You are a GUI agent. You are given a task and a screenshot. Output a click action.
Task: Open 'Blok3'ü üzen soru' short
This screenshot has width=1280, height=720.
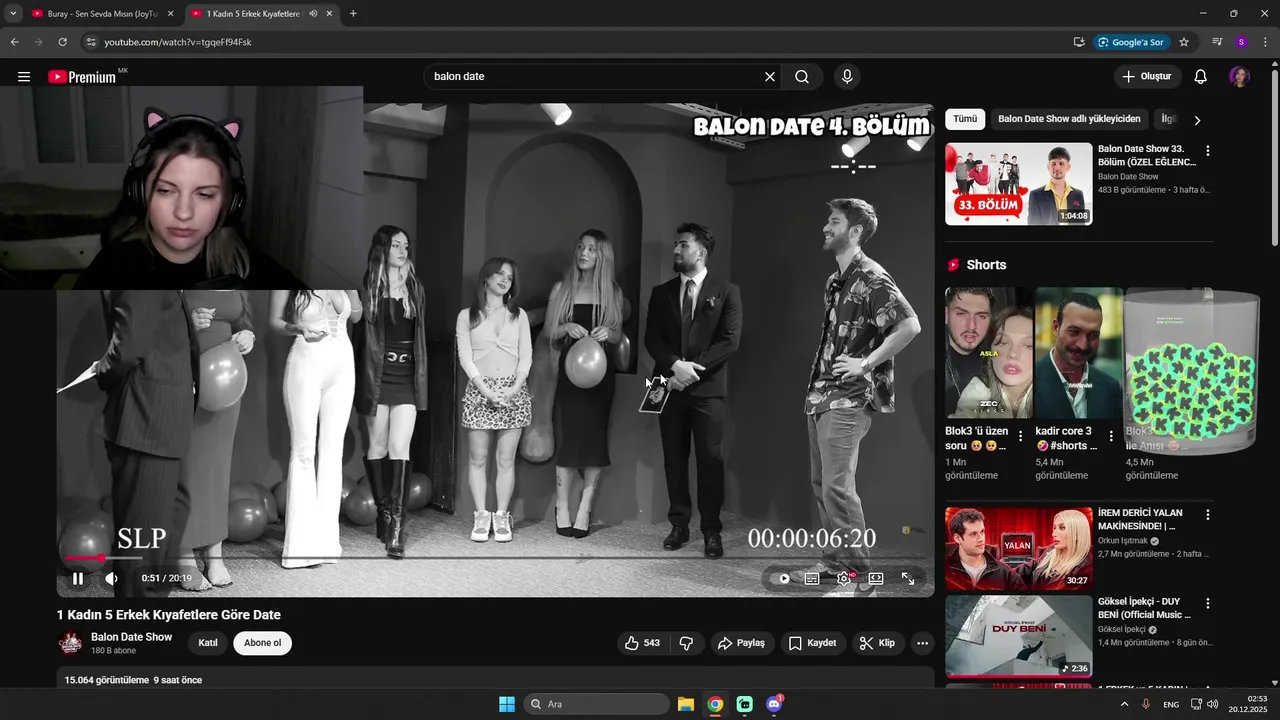coord(989,353)
